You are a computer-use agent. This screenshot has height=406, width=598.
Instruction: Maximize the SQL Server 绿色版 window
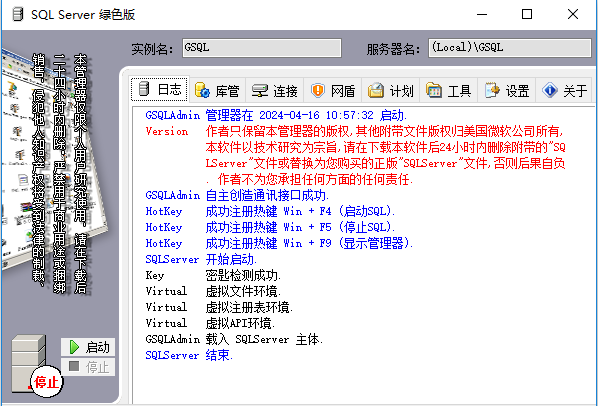pyautogui.click(x=527, y=14)
